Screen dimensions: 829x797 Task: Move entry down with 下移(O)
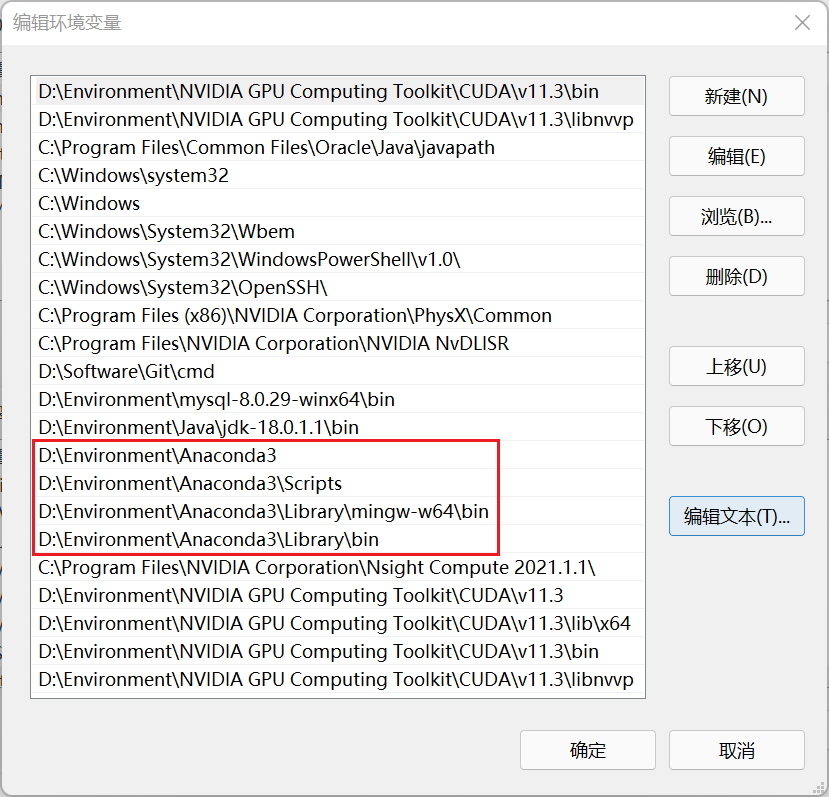click(x=736, y=426)
